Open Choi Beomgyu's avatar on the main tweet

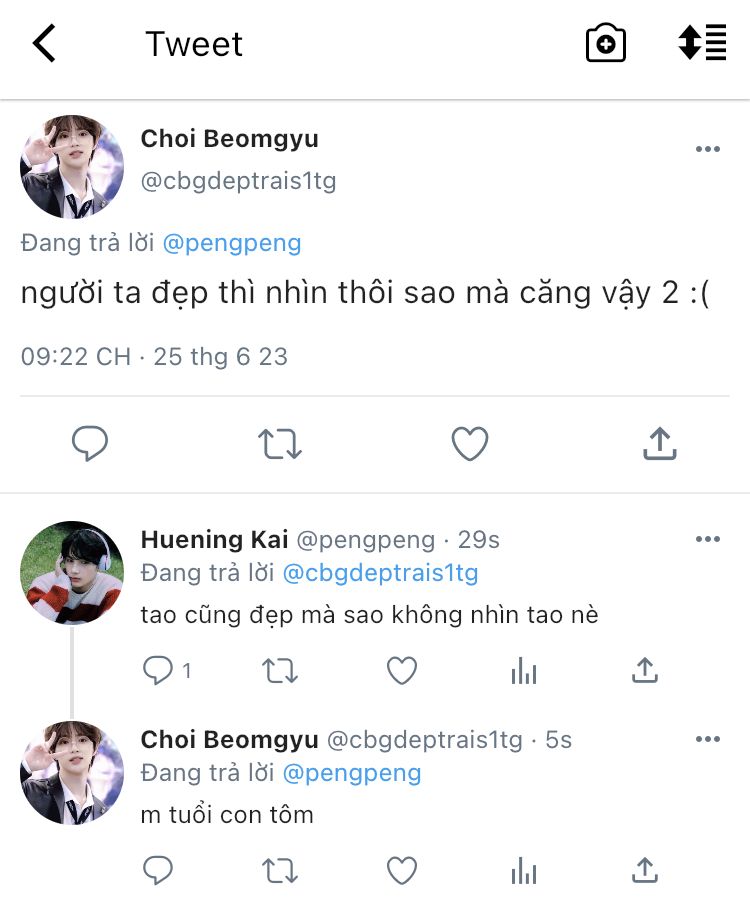tap(72, 166)
